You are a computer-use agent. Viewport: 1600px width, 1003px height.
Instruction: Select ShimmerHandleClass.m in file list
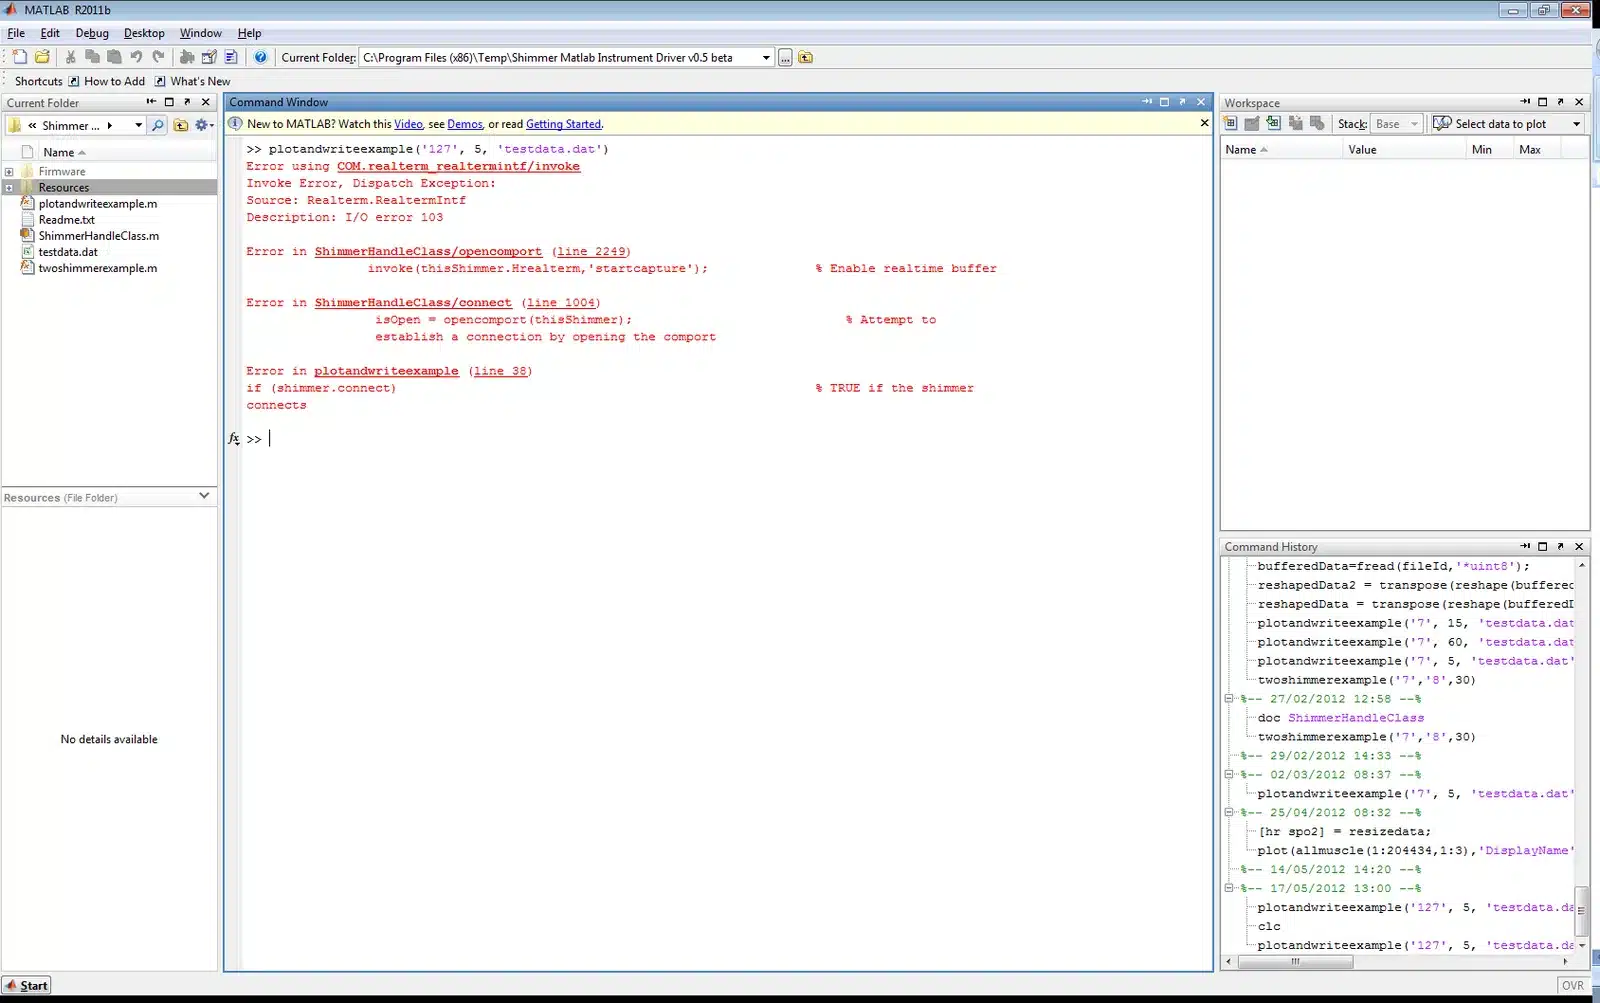98,236
